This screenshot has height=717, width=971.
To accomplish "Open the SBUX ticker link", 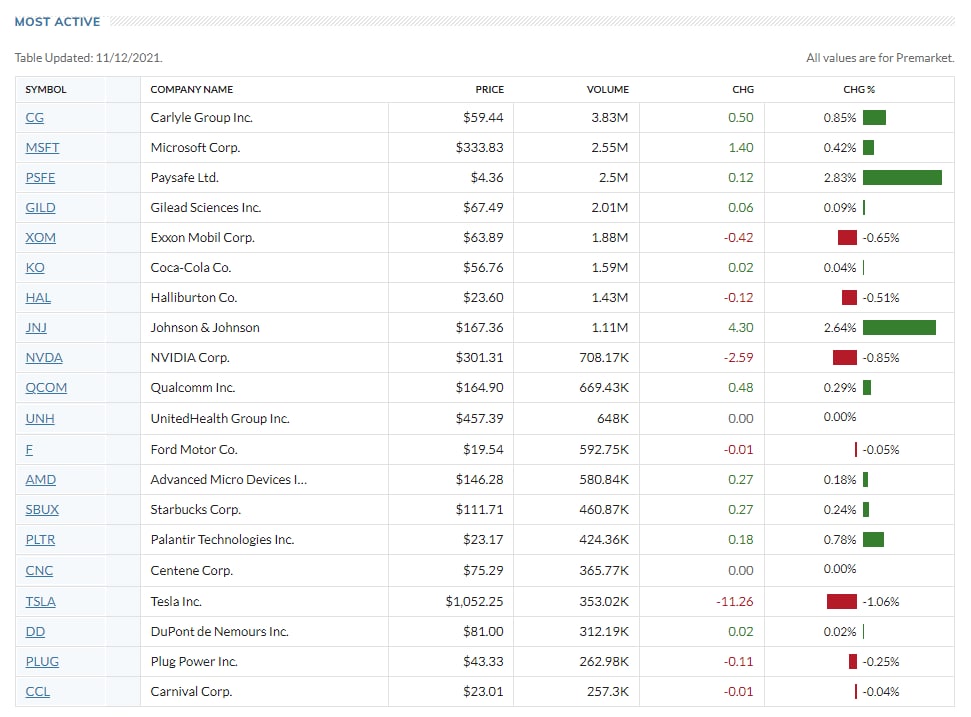I will pos(42,510).
